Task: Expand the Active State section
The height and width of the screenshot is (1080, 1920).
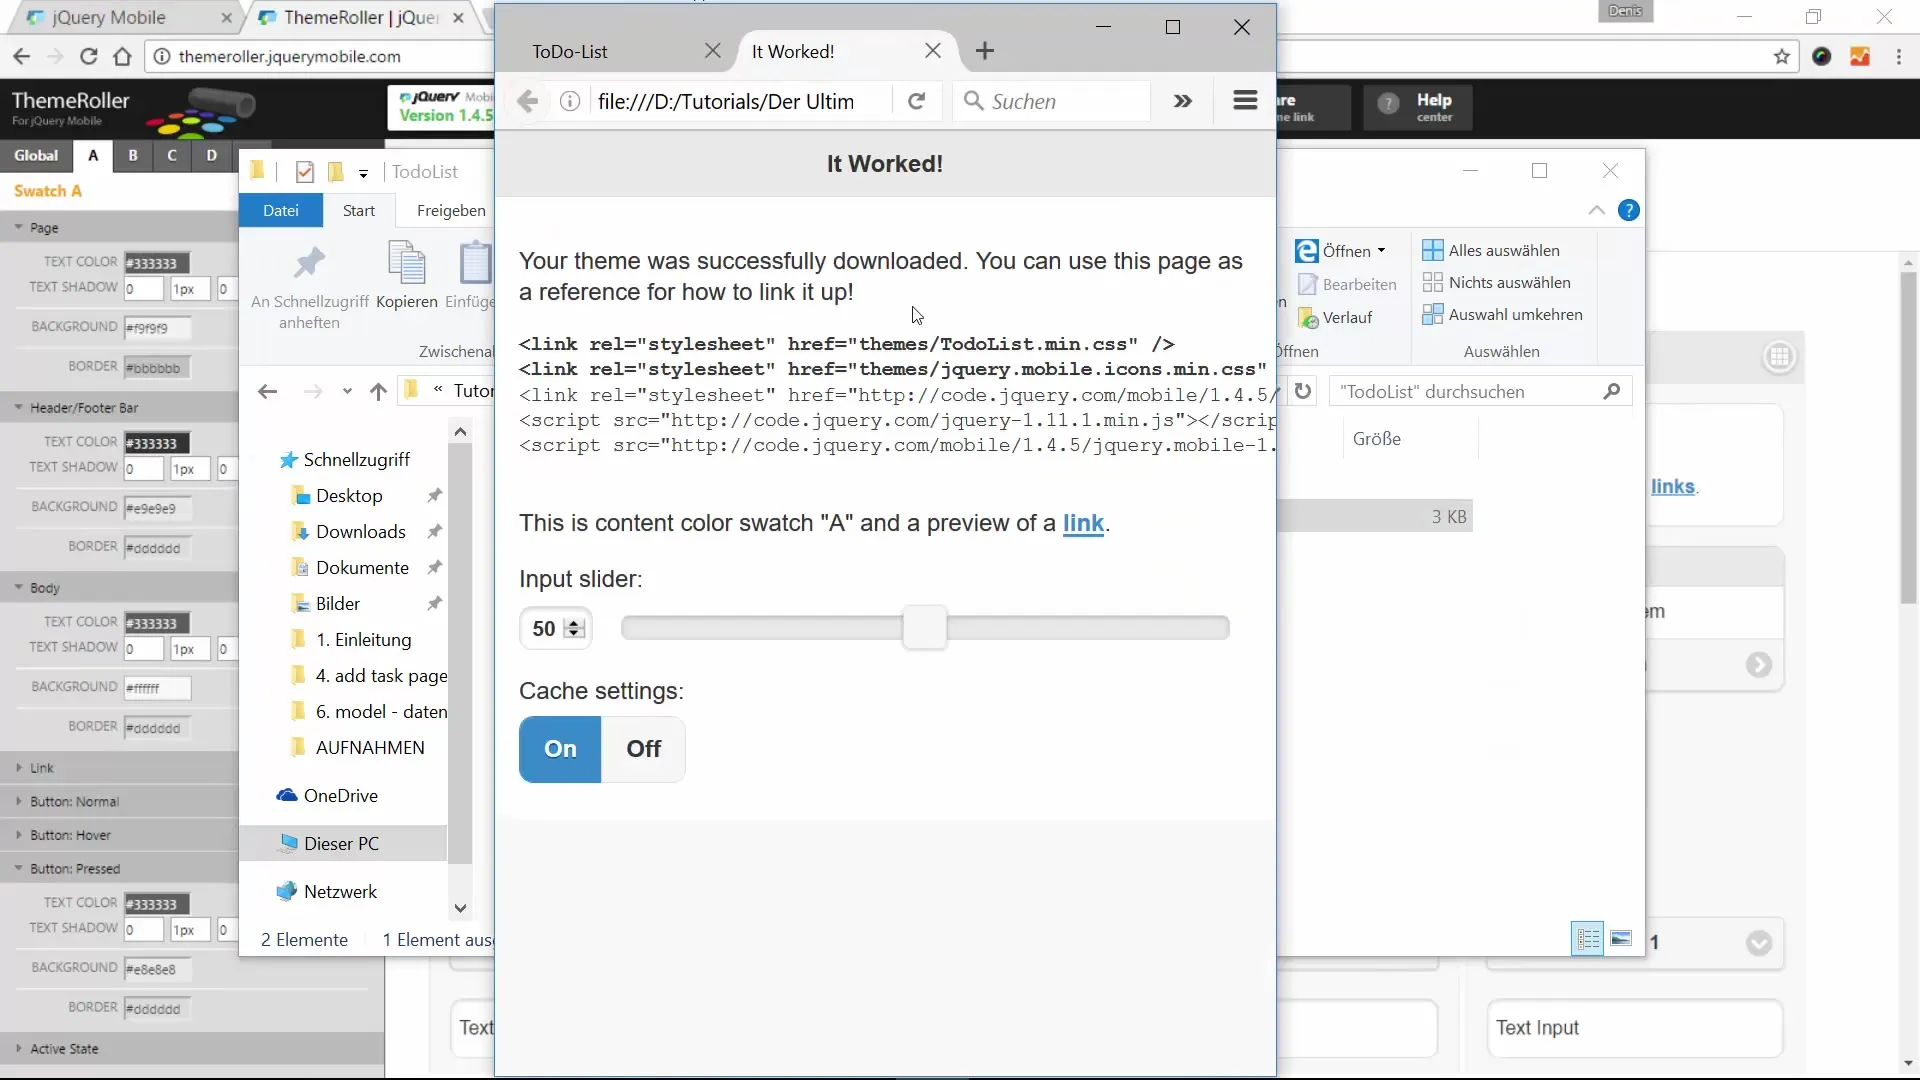Action: (64, 1049)
